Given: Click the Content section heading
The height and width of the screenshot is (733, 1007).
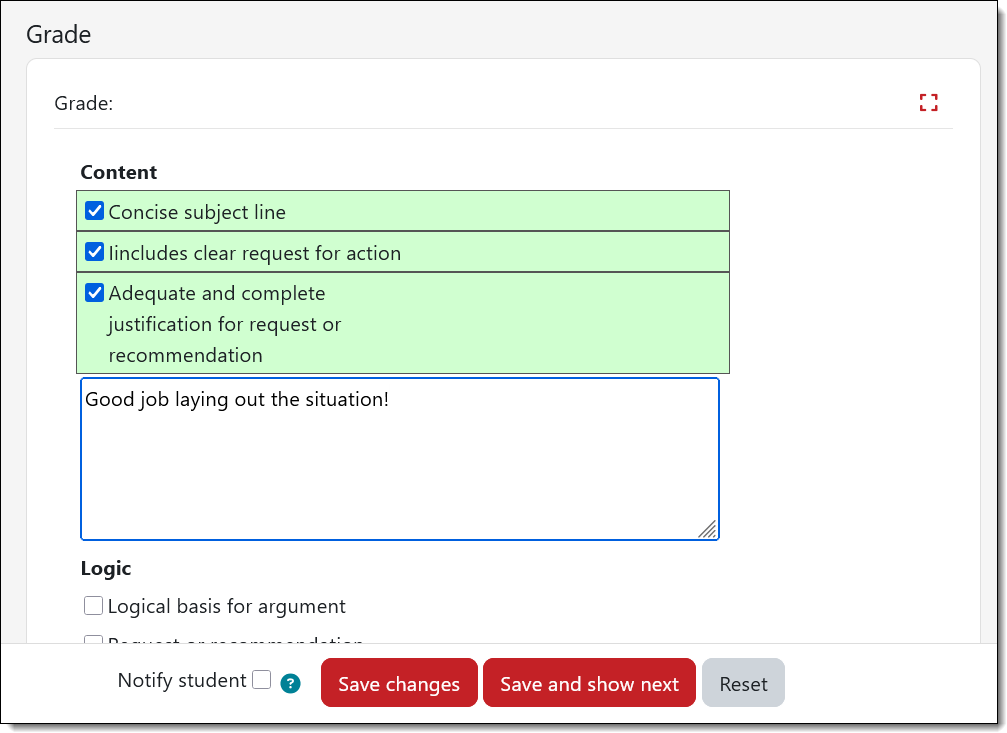Looking at the screenshot, I should (x=118, y=172).
